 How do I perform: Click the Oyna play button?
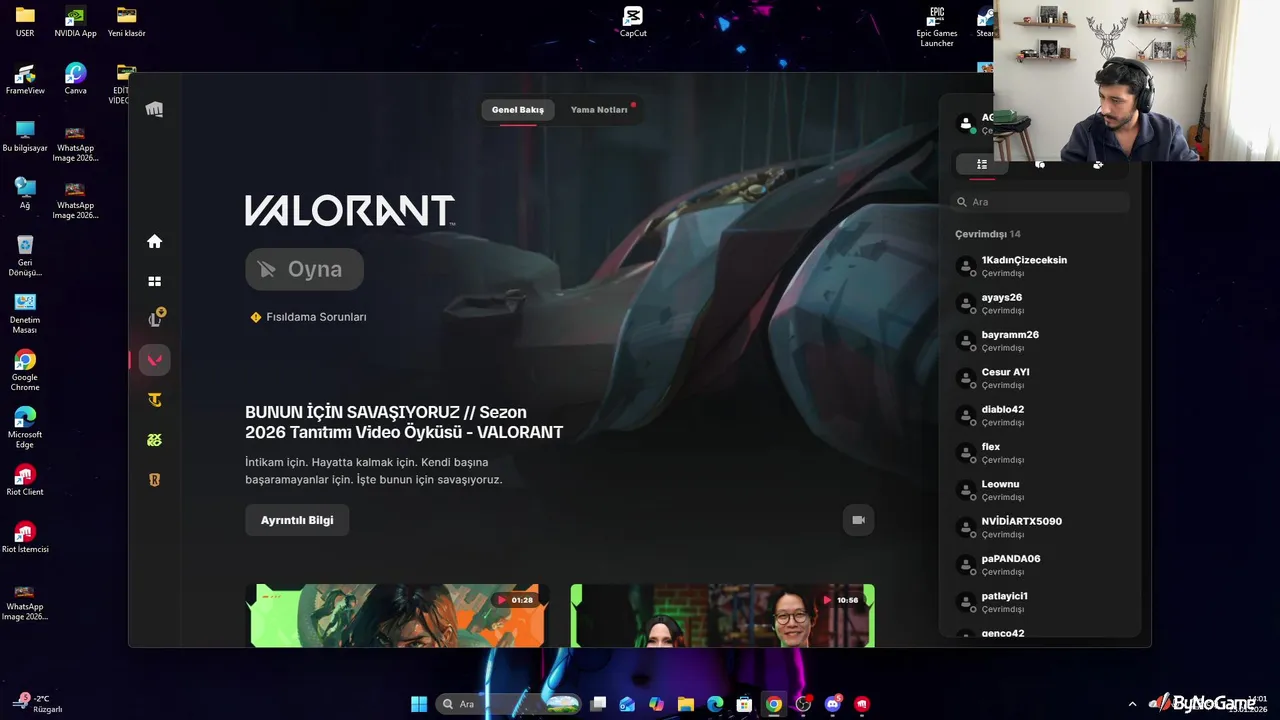click(x=304, y=269)
